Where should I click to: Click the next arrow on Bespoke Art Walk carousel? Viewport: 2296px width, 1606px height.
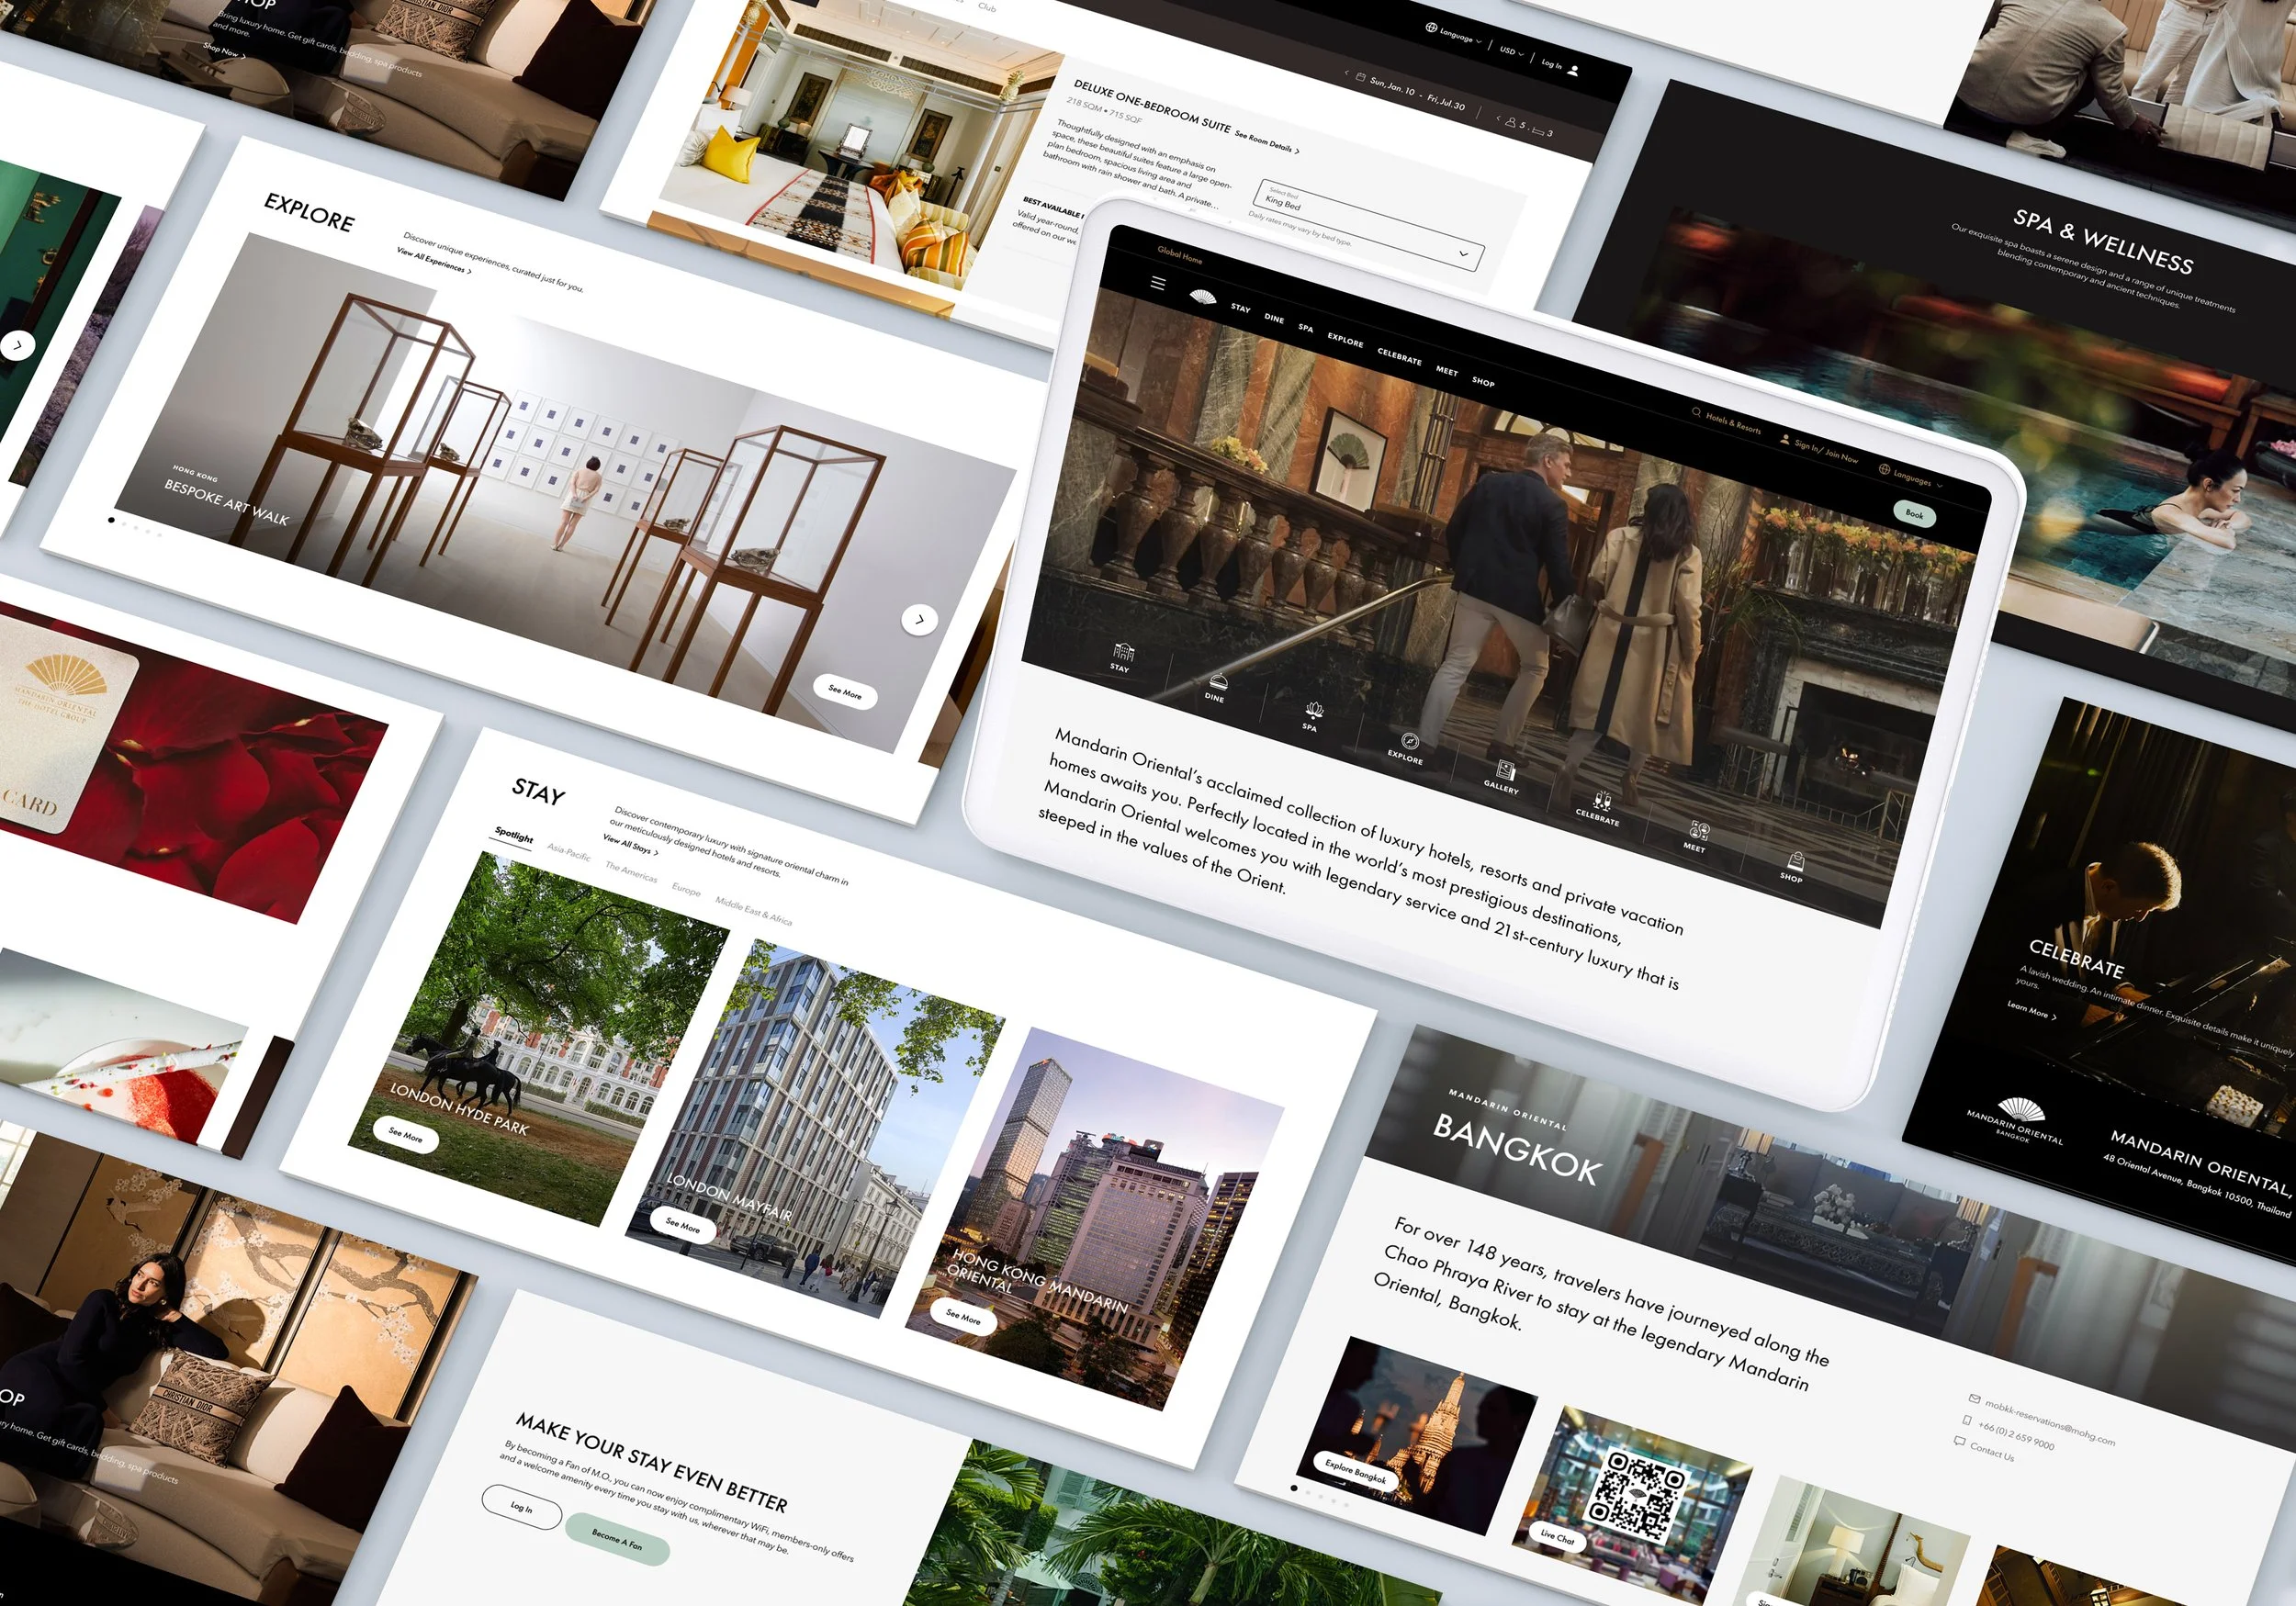coord(919,620)
